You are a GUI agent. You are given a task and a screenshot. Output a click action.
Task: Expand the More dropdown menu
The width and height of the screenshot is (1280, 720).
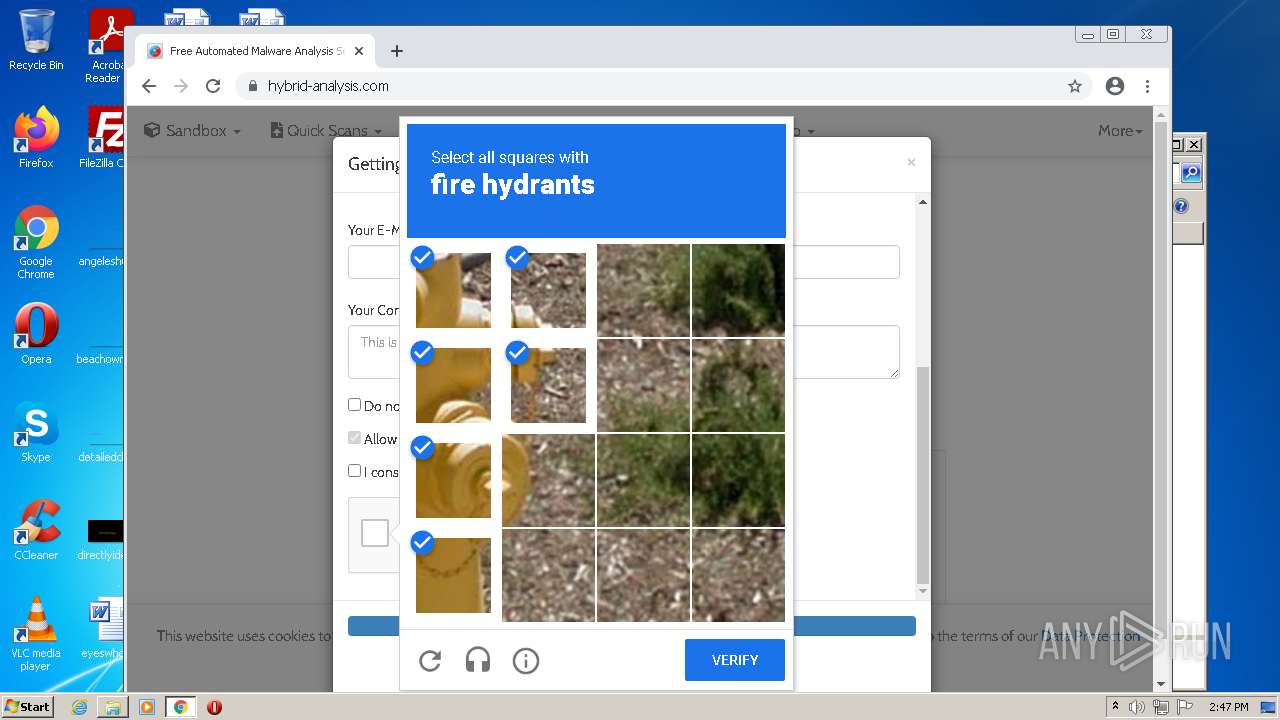(x=1120, y=131)
